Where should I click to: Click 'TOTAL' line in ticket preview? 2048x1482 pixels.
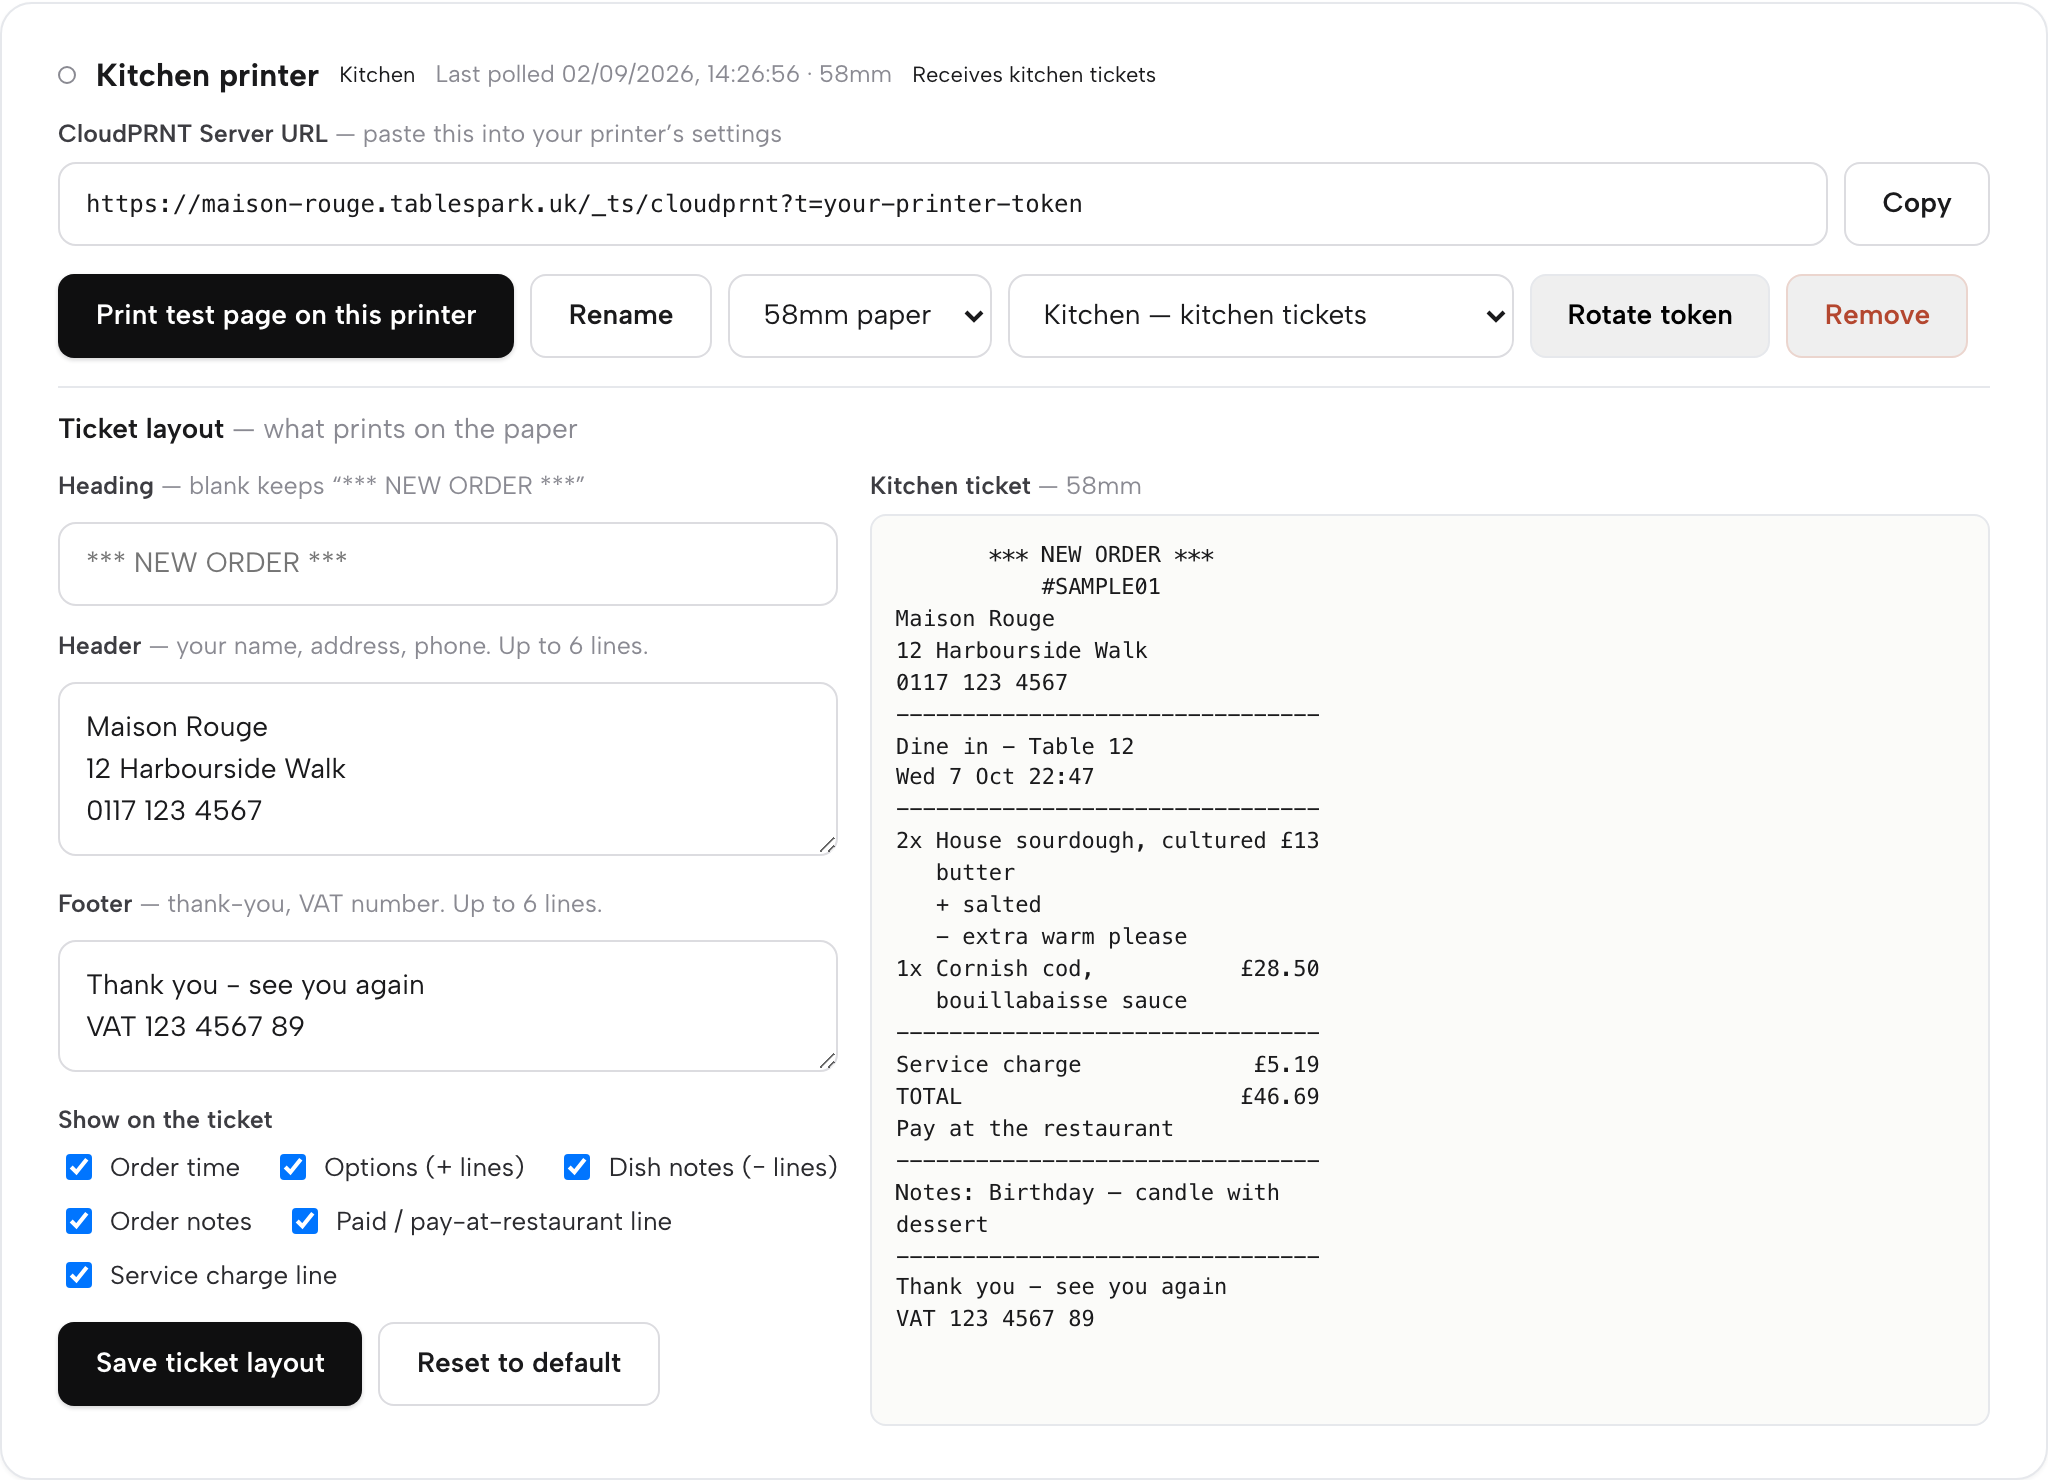click(x=1107, y=1097)
